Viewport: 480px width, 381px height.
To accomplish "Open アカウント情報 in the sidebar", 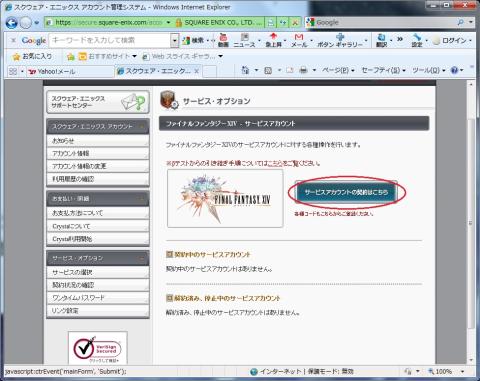I will [x=98, y=153].
